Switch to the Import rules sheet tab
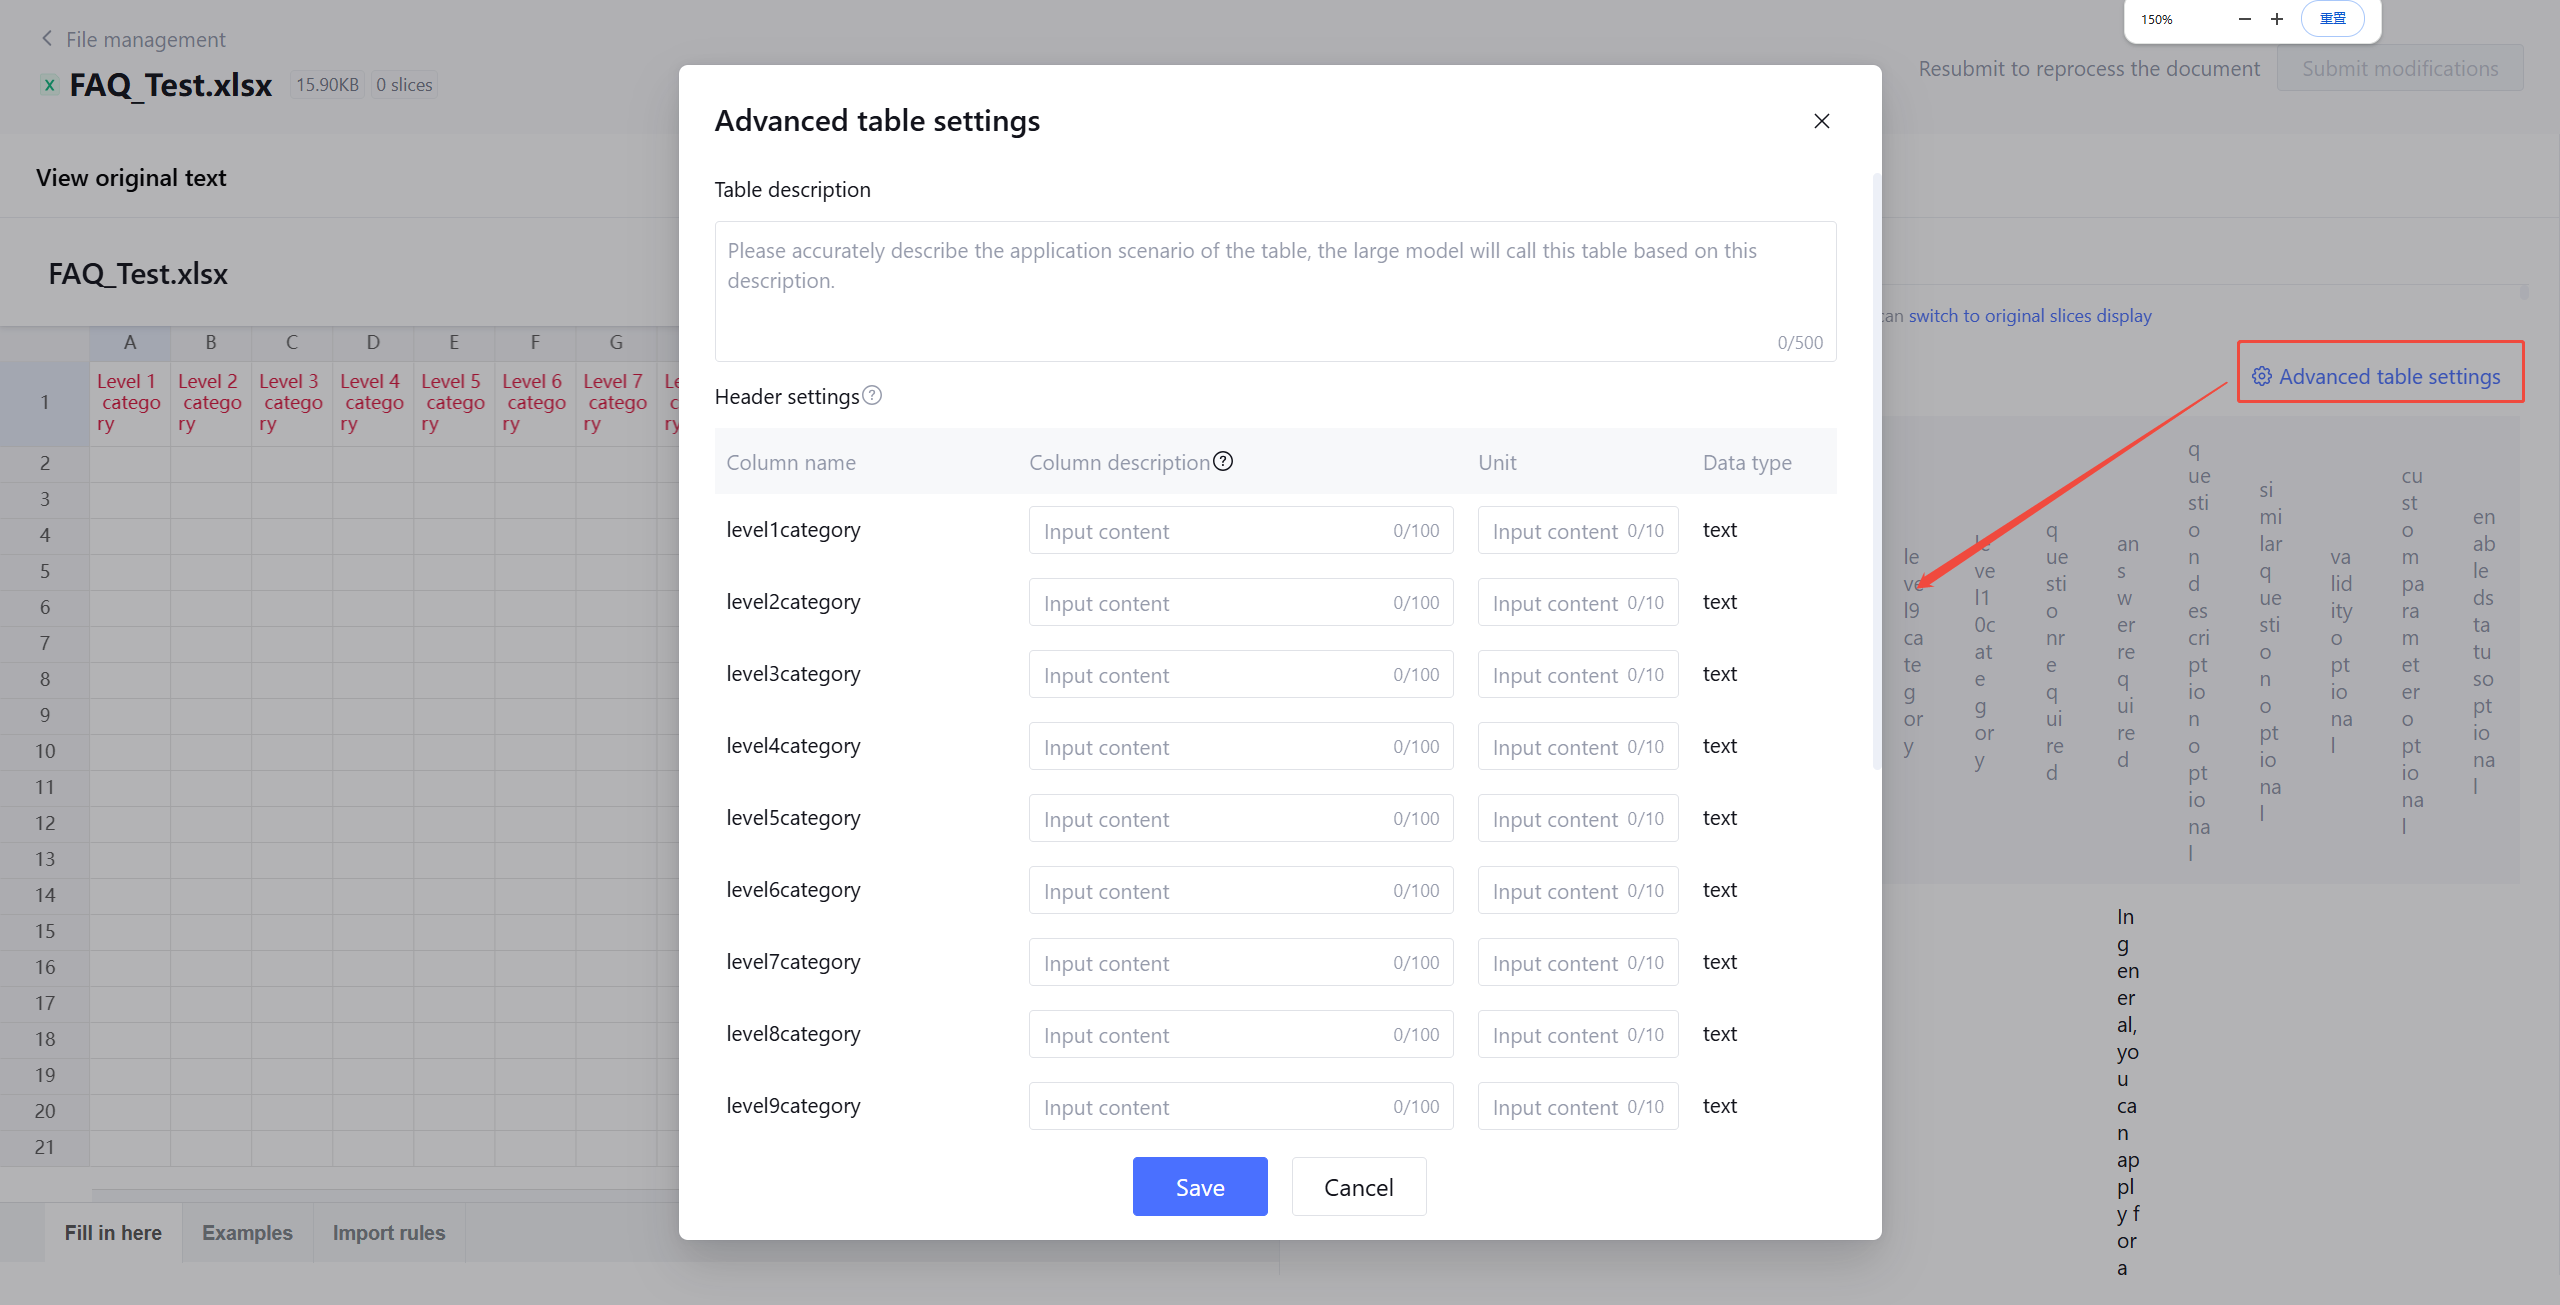The height and width of the screenshot is (1305, 2560). 388,1233
